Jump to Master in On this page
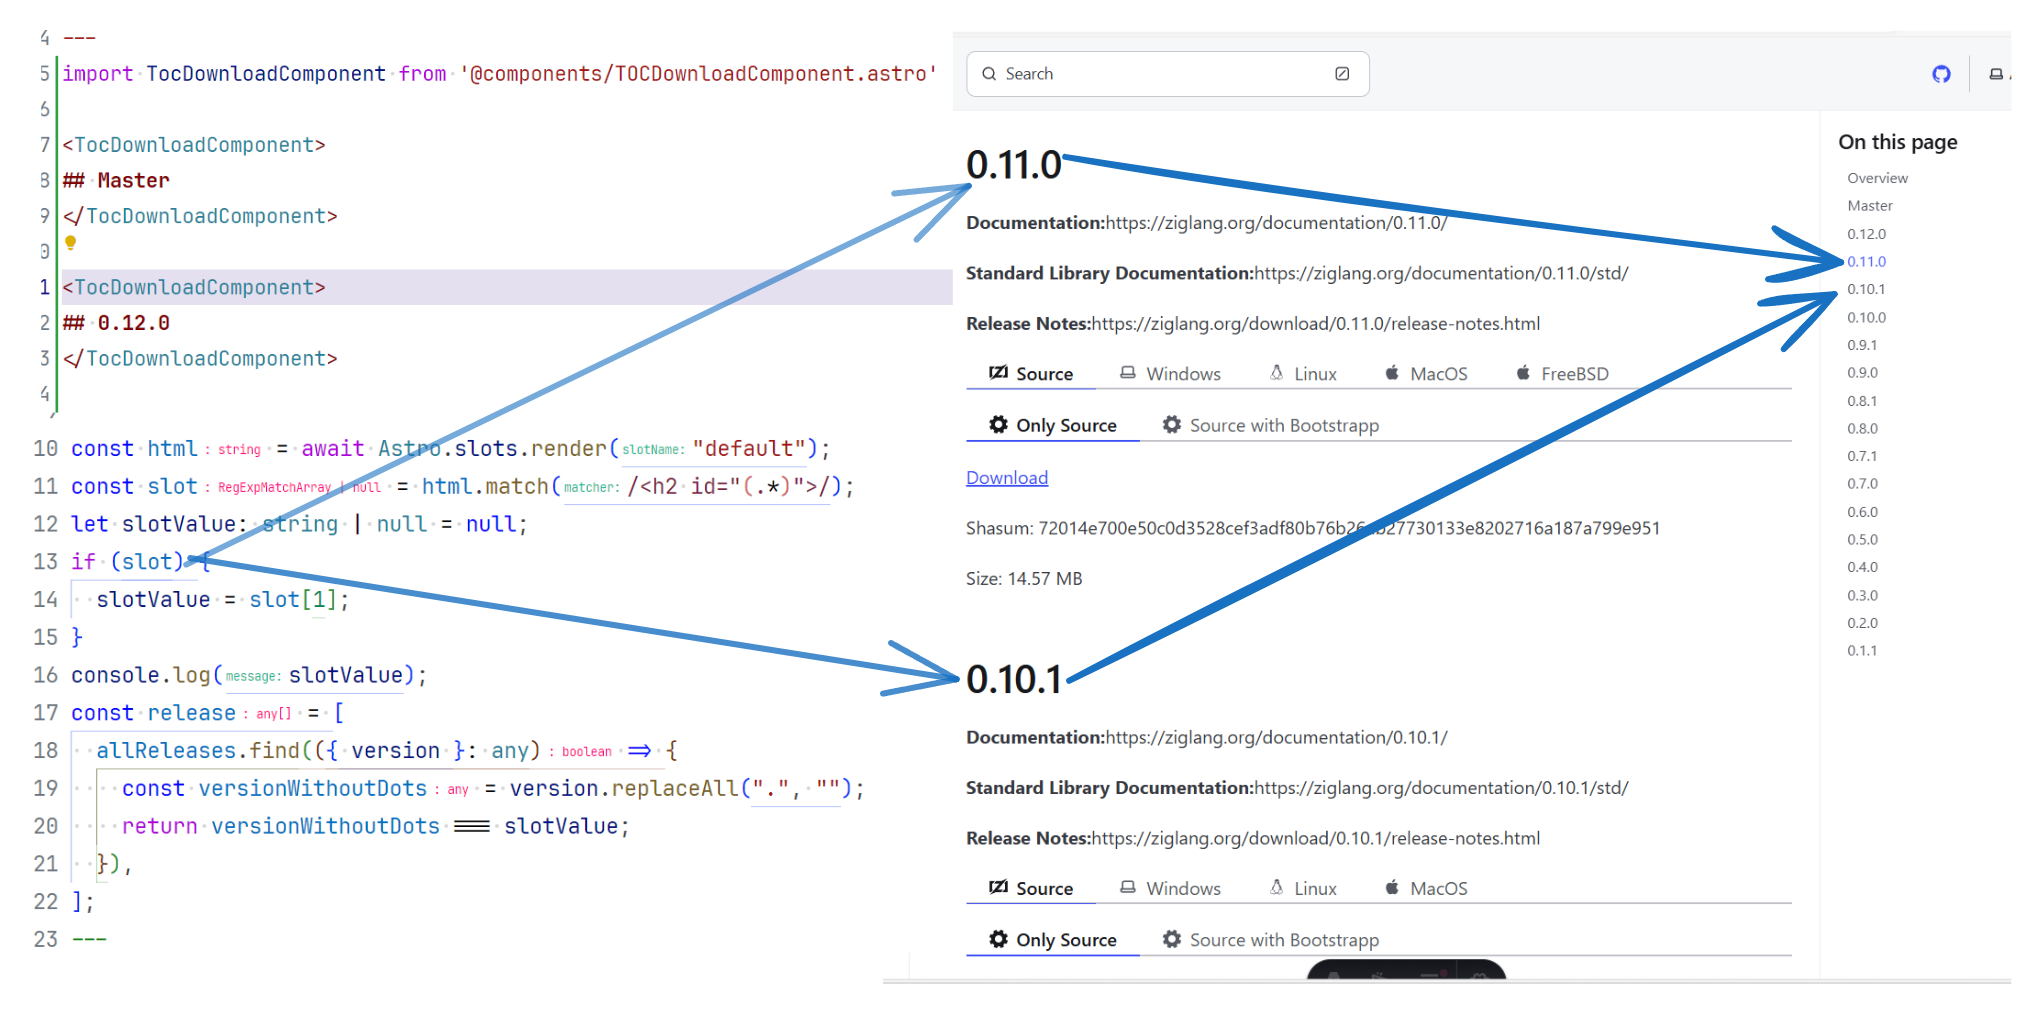The image size is (2041, 1013). pyautogui.click(x=1870, y=206)
